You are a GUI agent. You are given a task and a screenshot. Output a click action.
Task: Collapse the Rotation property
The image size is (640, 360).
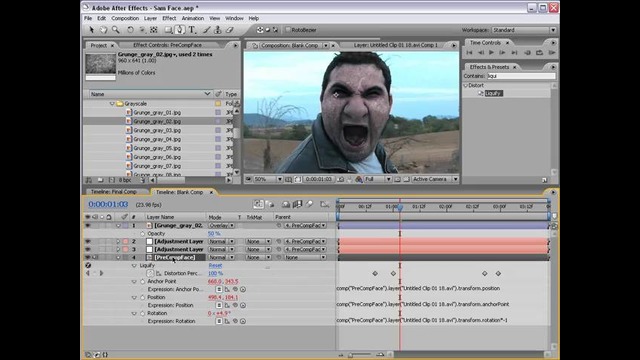(134, 313)
